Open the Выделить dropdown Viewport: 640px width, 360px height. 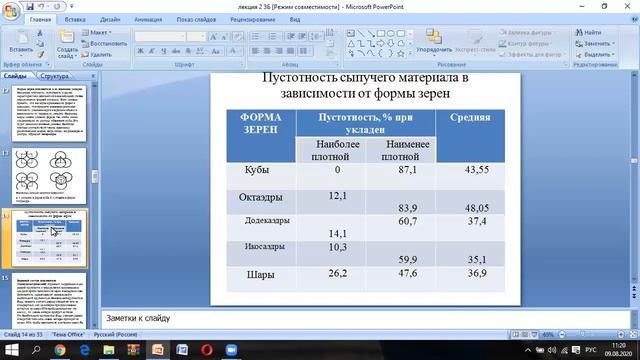(x=596, y=54)
